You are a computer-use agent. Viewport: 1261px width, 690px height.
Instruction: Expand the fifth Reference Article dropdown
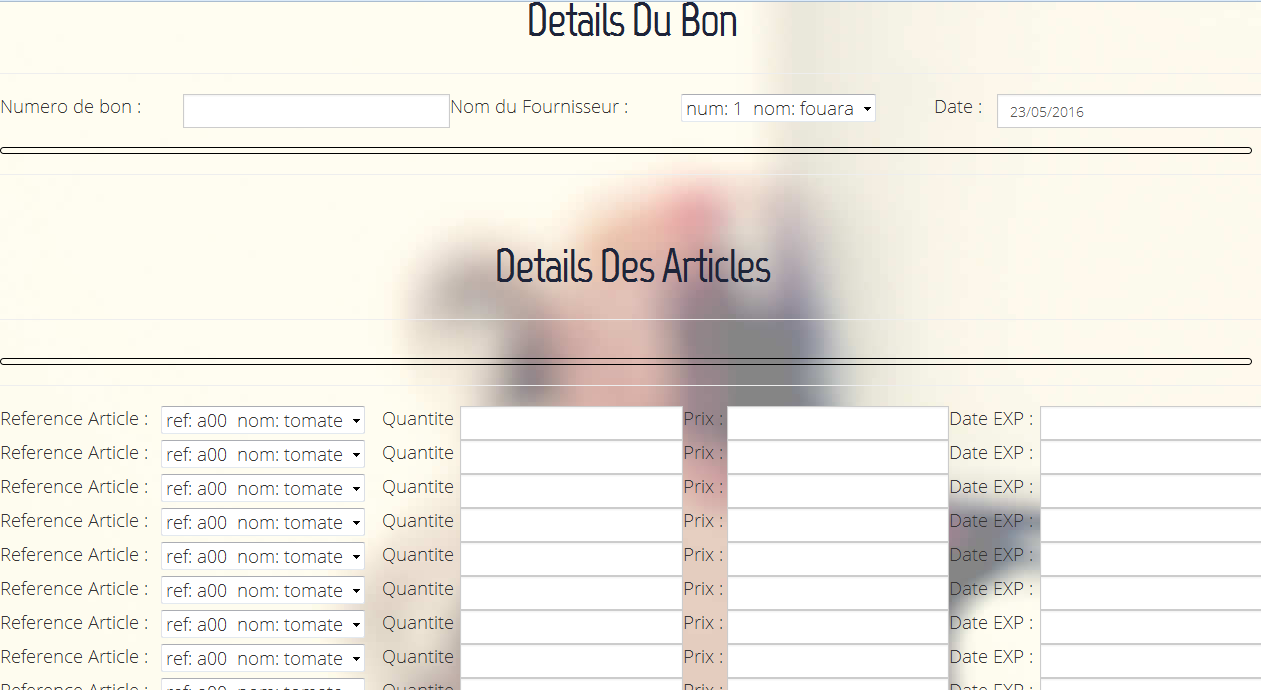(263, 556)
